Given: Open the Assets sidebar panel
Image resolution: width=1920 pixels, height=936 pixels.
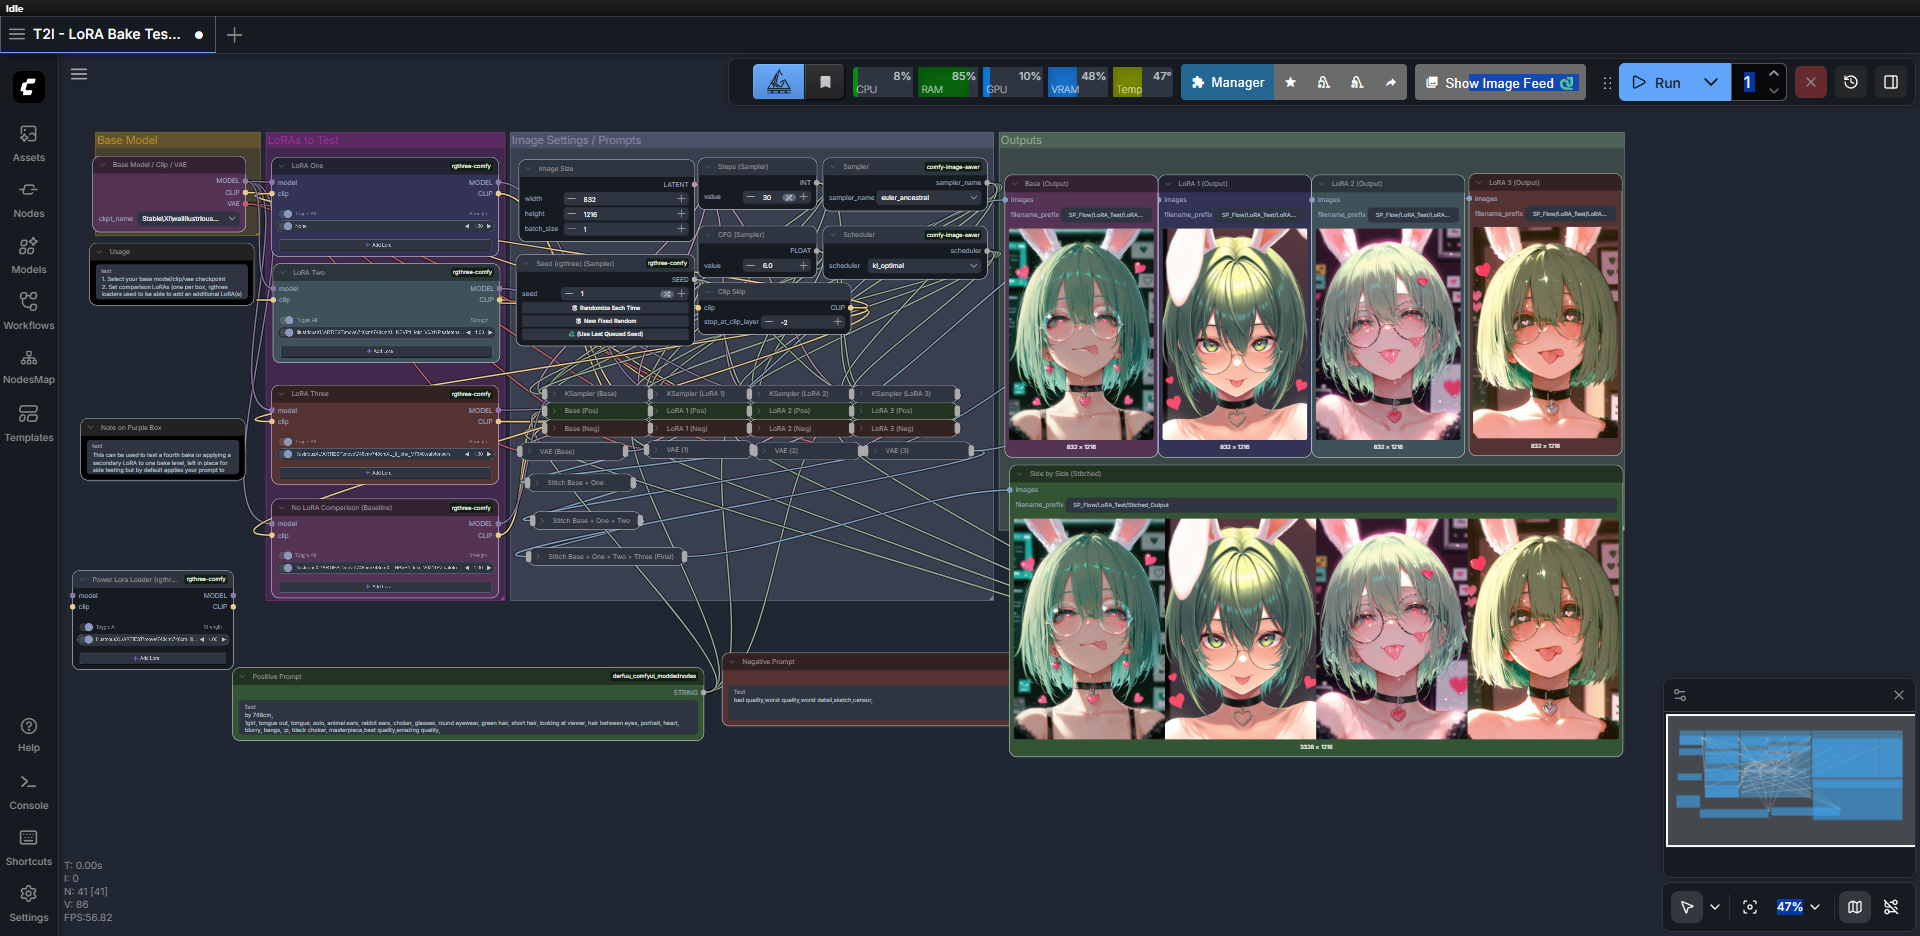Looking at the screenshot, I should (x=28, y=143).
